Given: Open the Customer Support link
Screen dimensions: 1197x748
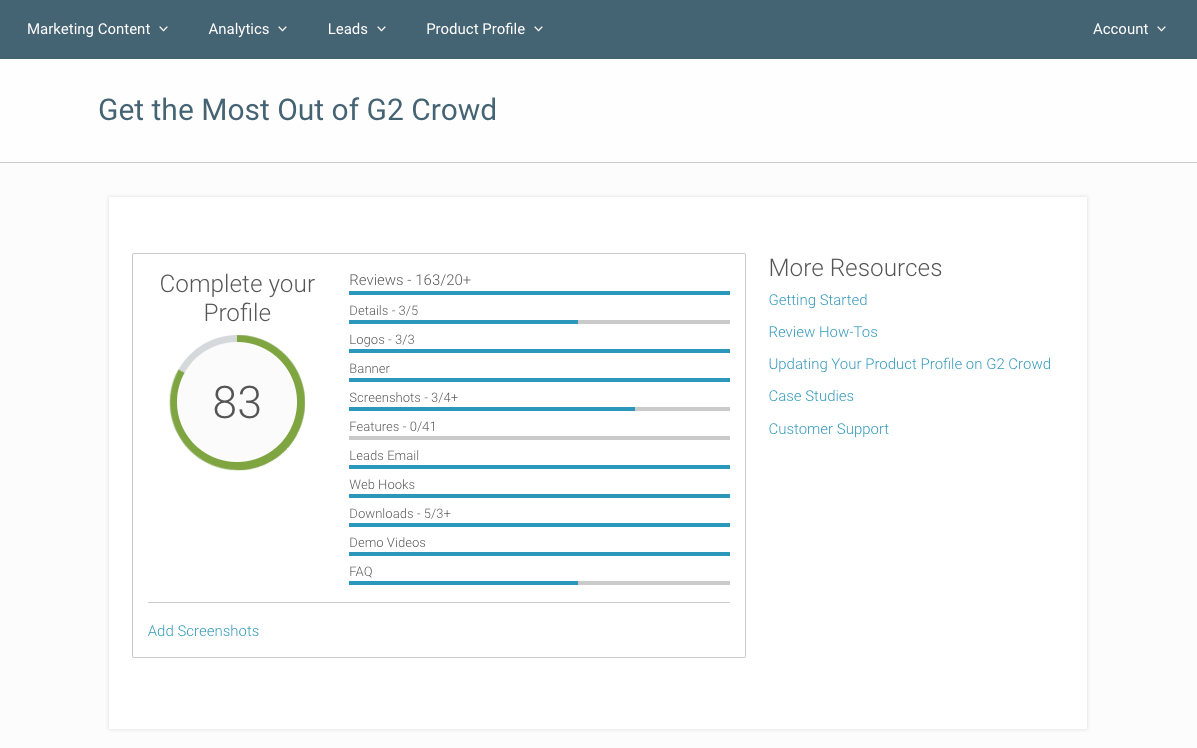Looking at the screenshot, I should (x=828, y=429).
